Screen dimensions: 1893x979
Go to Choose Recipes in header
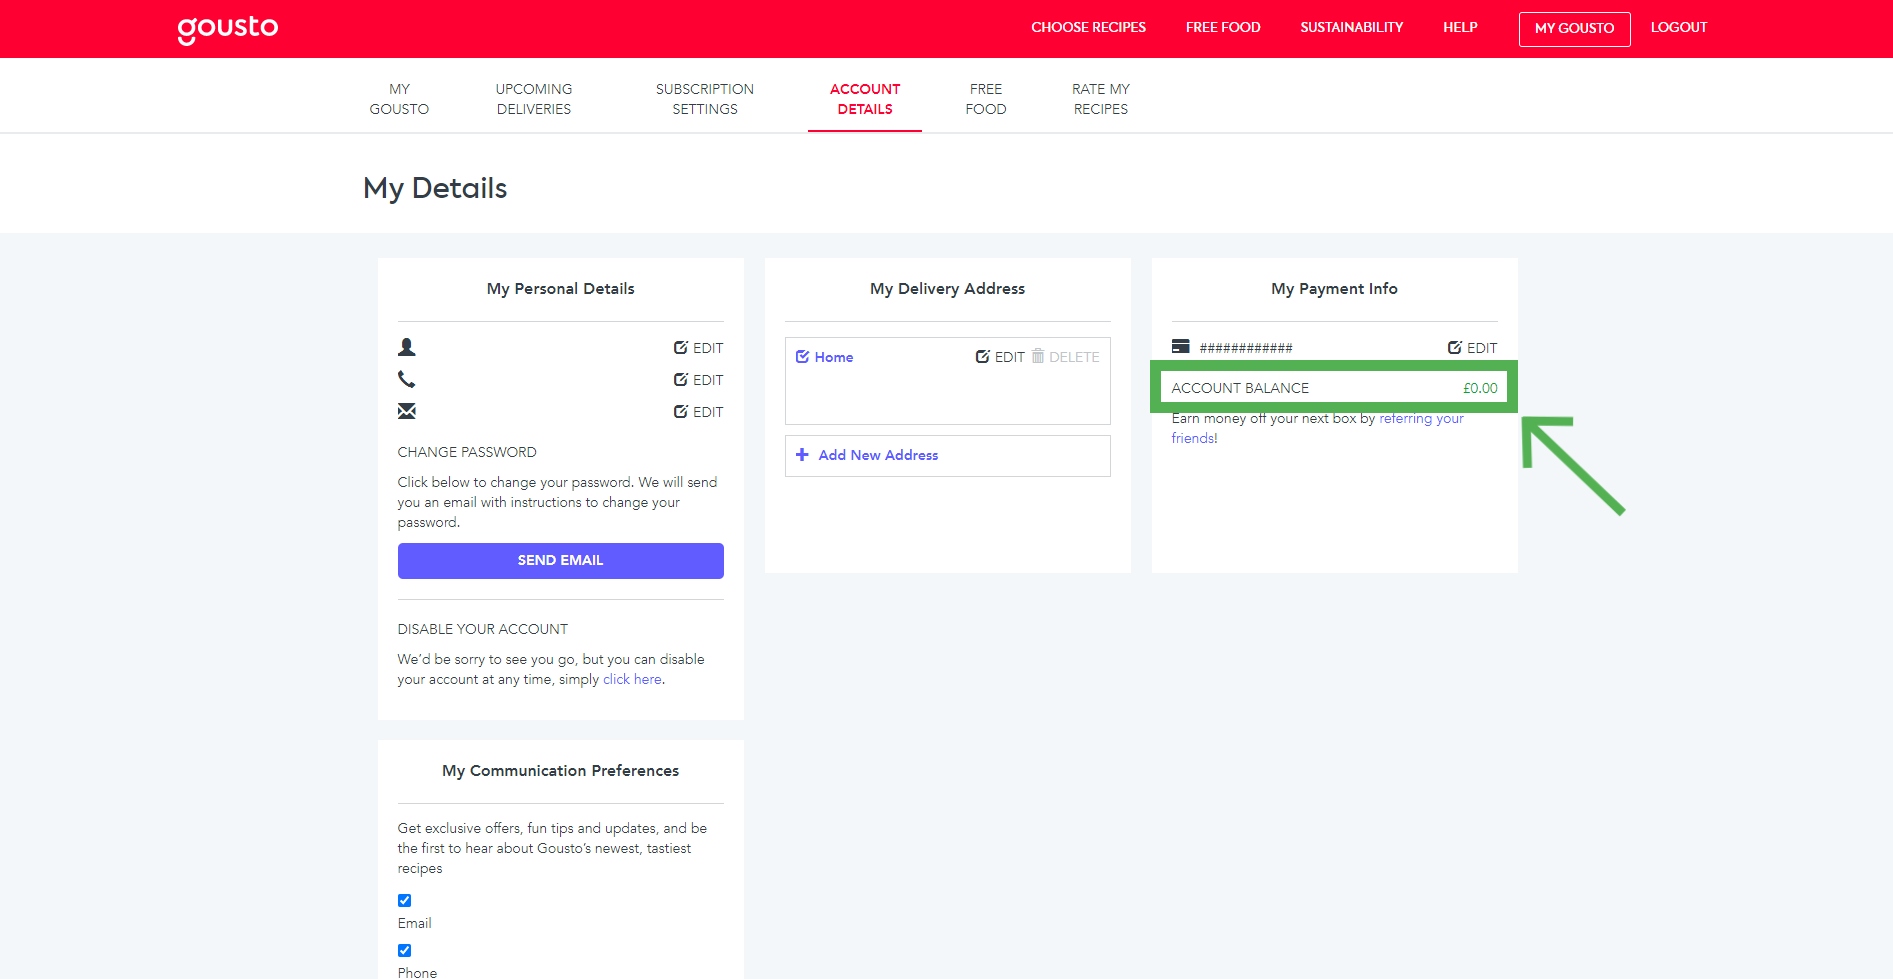tap(1089, 28)
